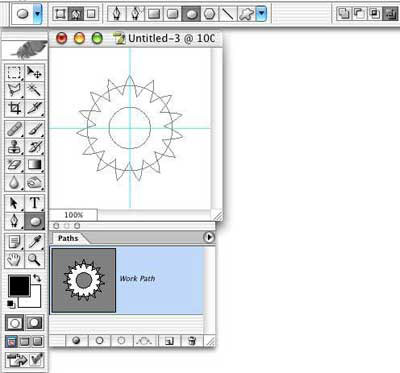Select the Eyedropper tool
Screen dimensions: 400x373
(35, 242)
